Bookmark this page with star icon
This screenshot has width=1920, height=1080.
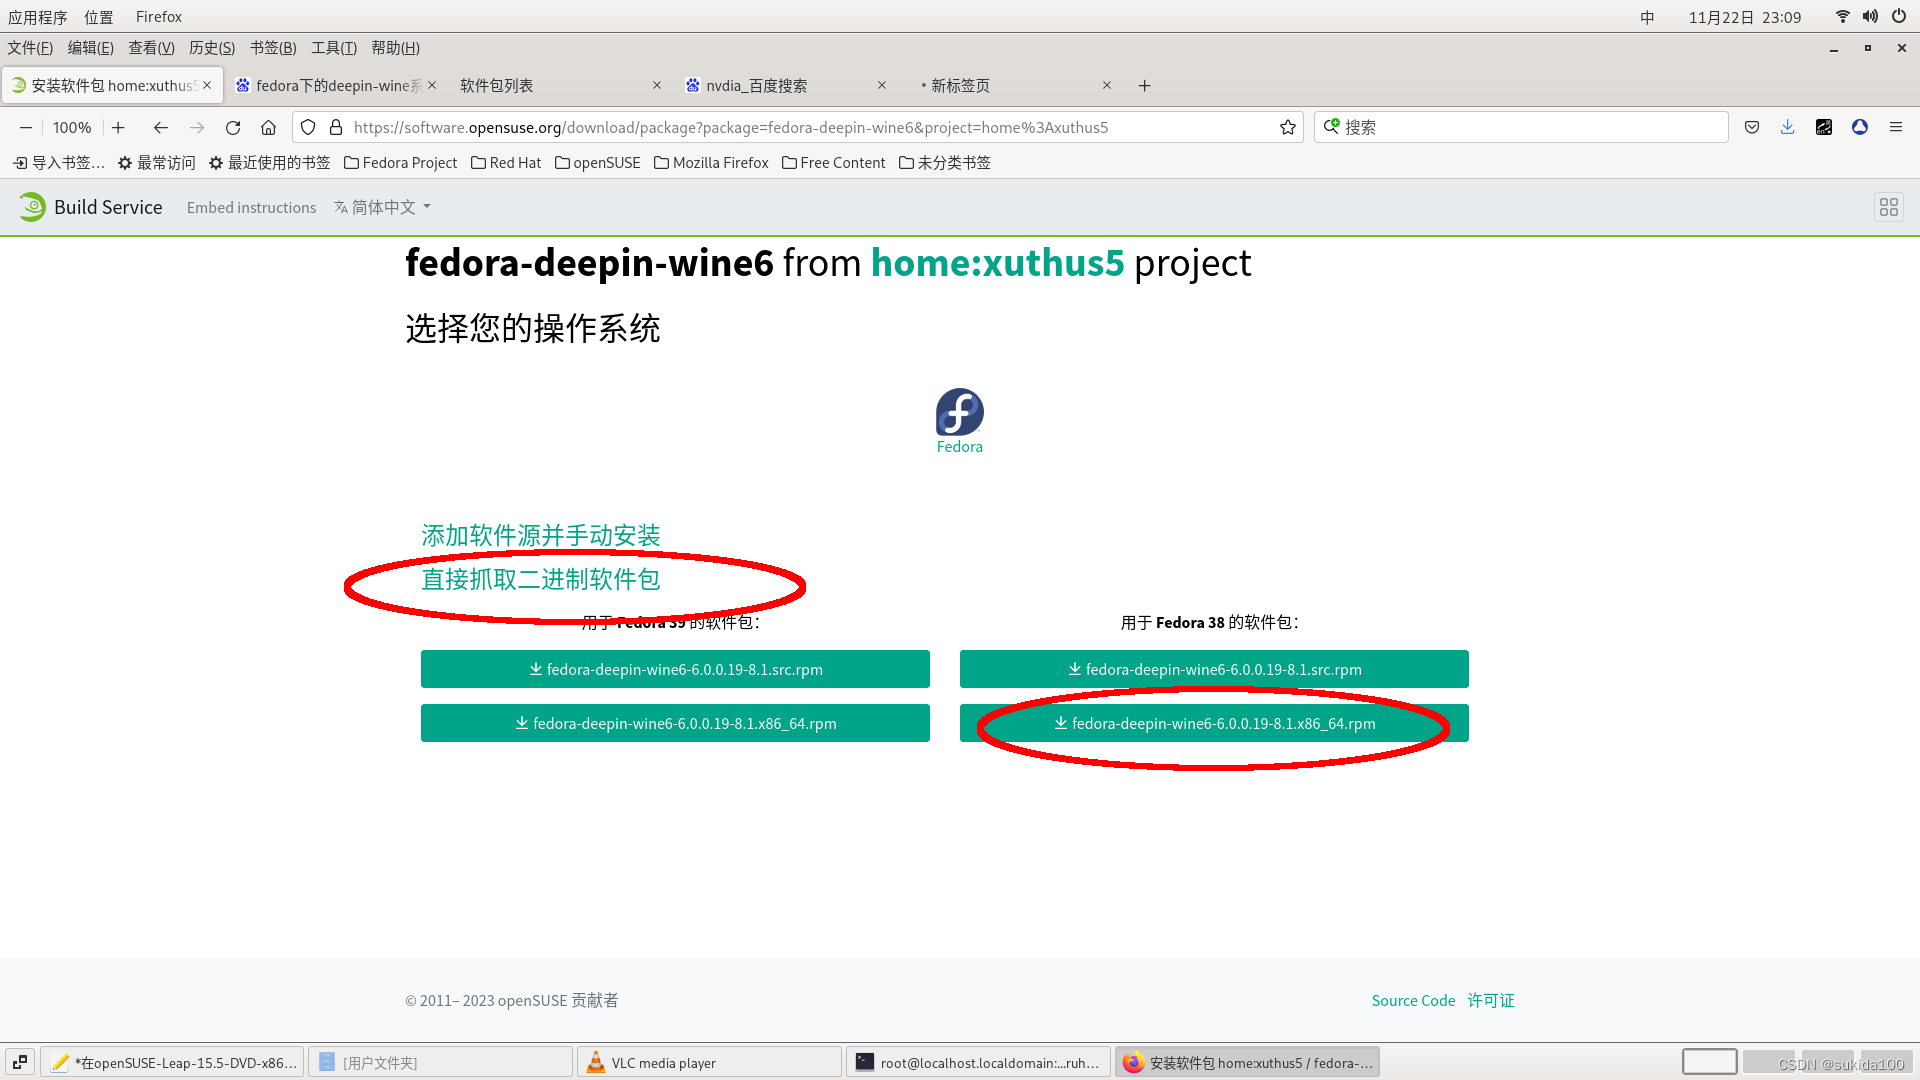coord(1288,128)
